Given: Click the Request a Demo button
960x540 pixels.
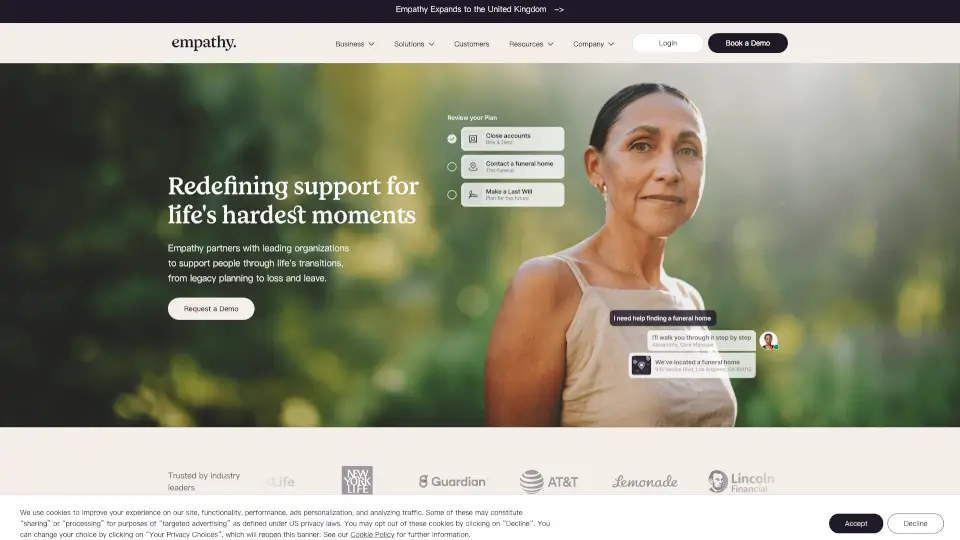Looking at the screenshot, I should (x=211, y=309).
